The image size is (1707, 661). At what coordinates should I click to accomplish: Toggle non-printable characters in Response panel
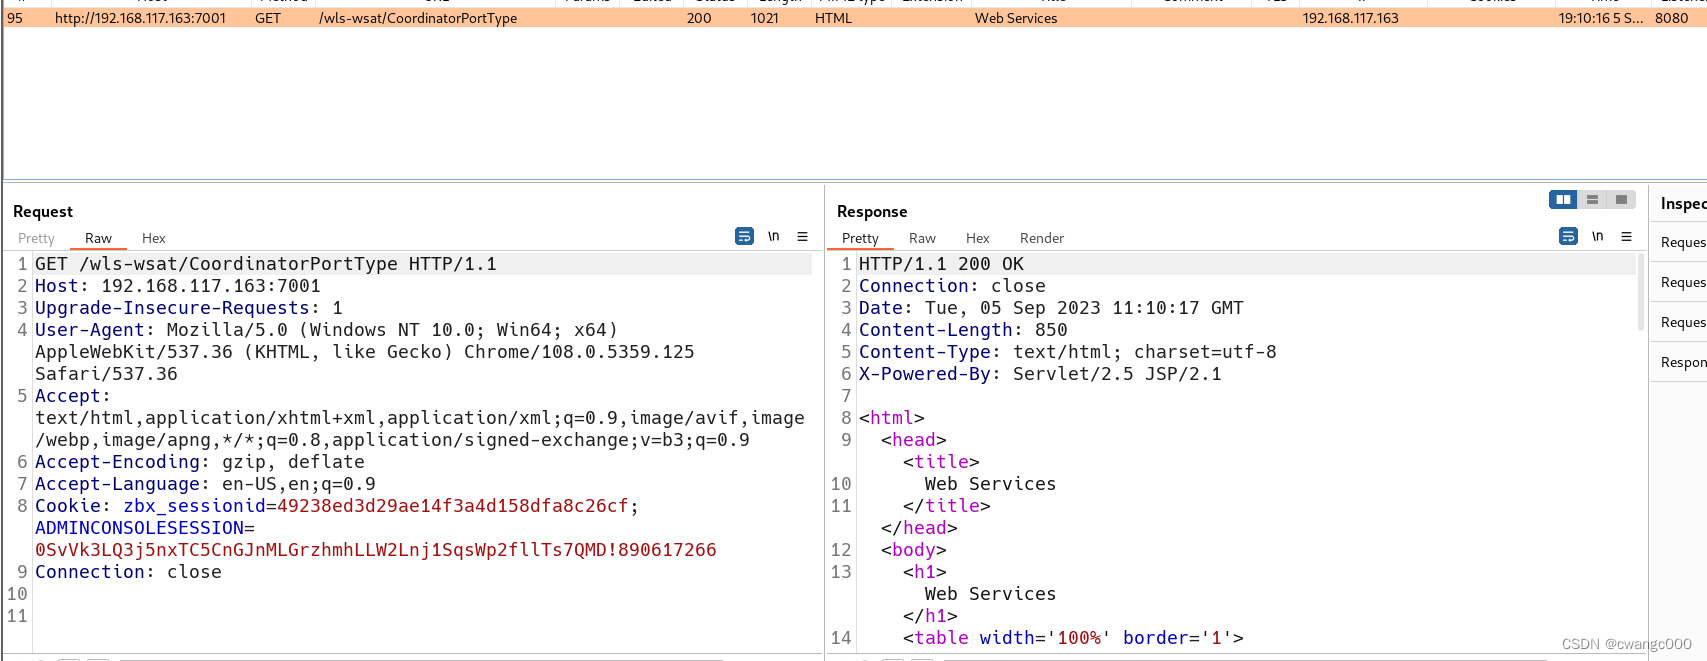[x=1597, y=236]
